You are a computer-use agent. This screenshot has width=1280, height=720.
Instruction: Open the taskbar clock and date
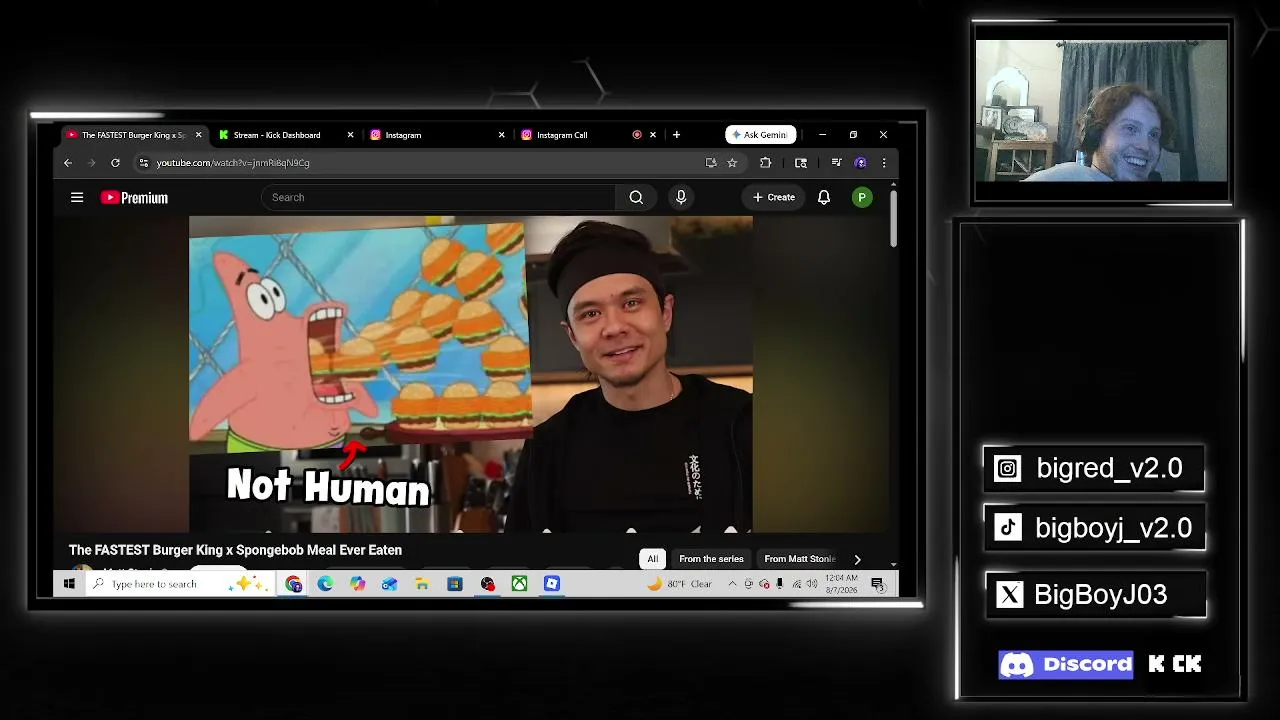click(x=841, y=584)
